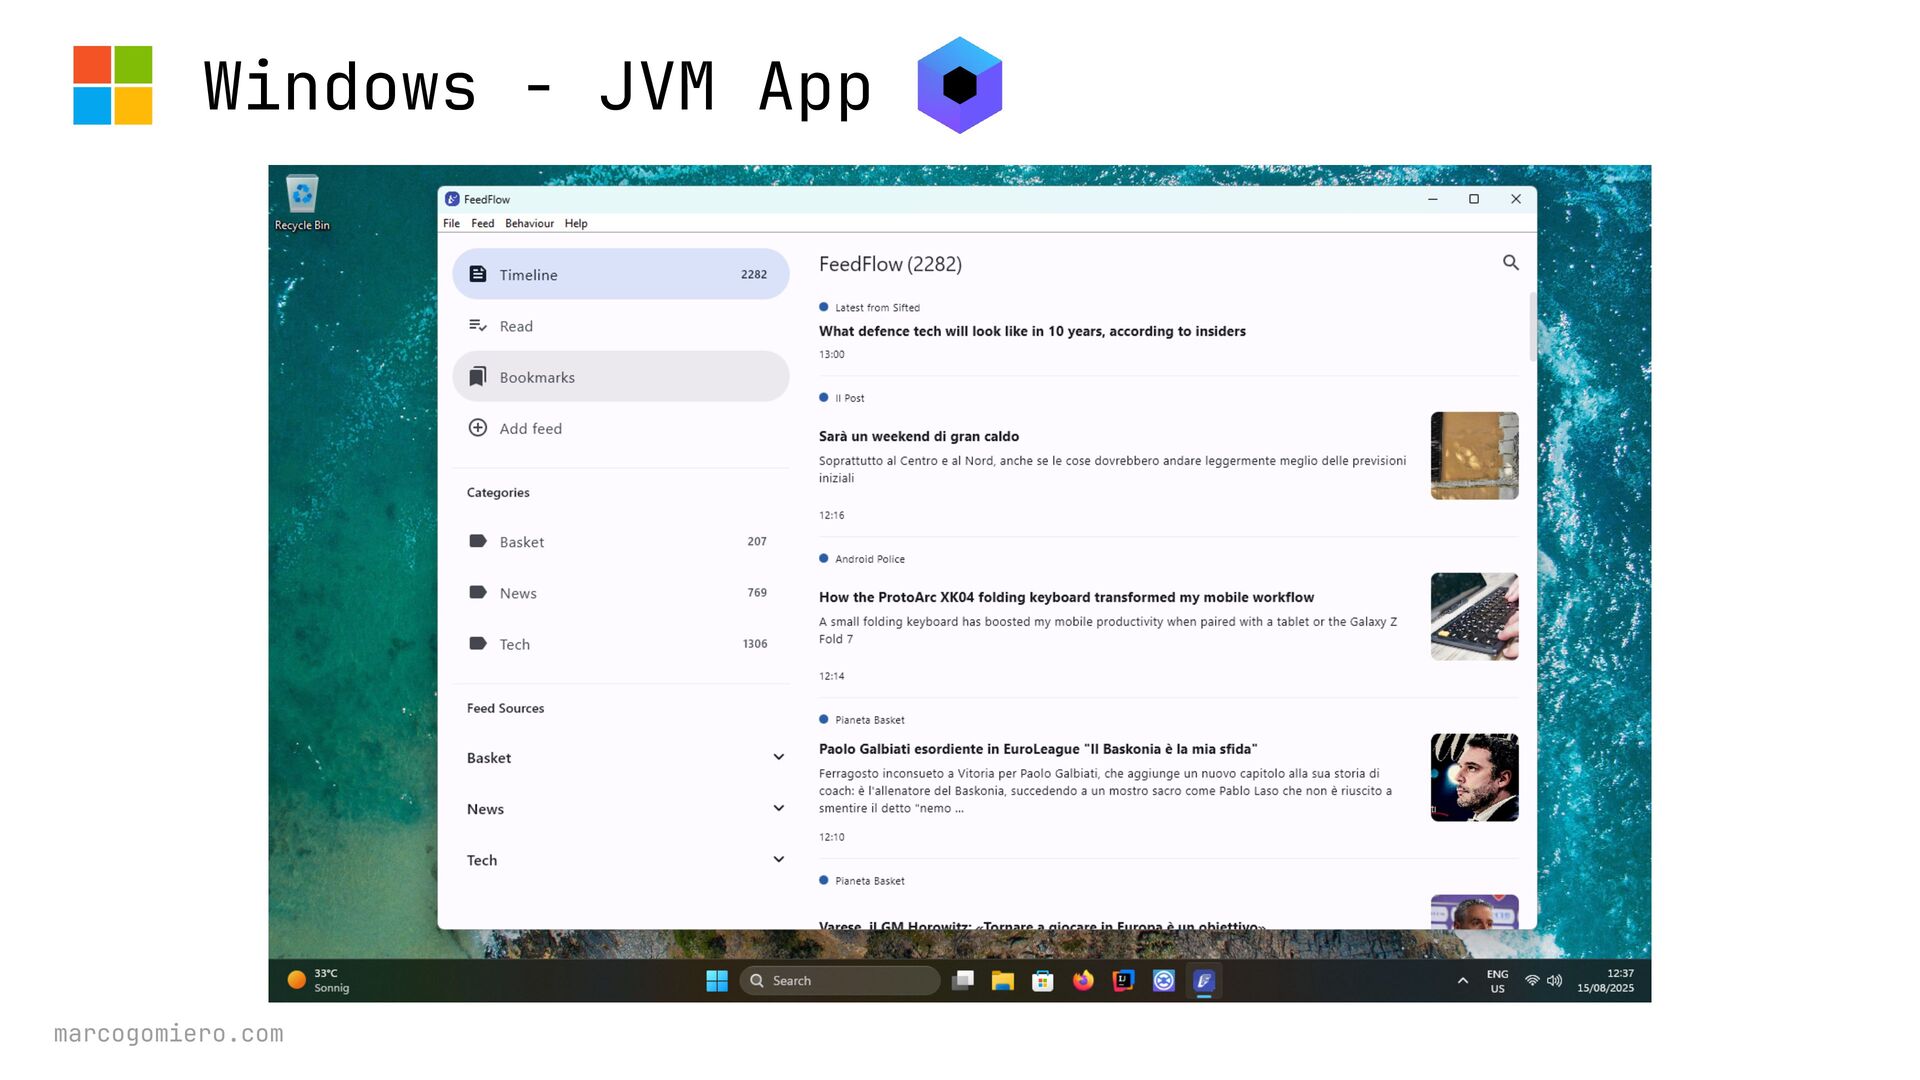Image resolution: width=1920 pixels, height=1080 pixels.
Task: Show hidden system tray icons
Action: click(x=1463, y=981)
